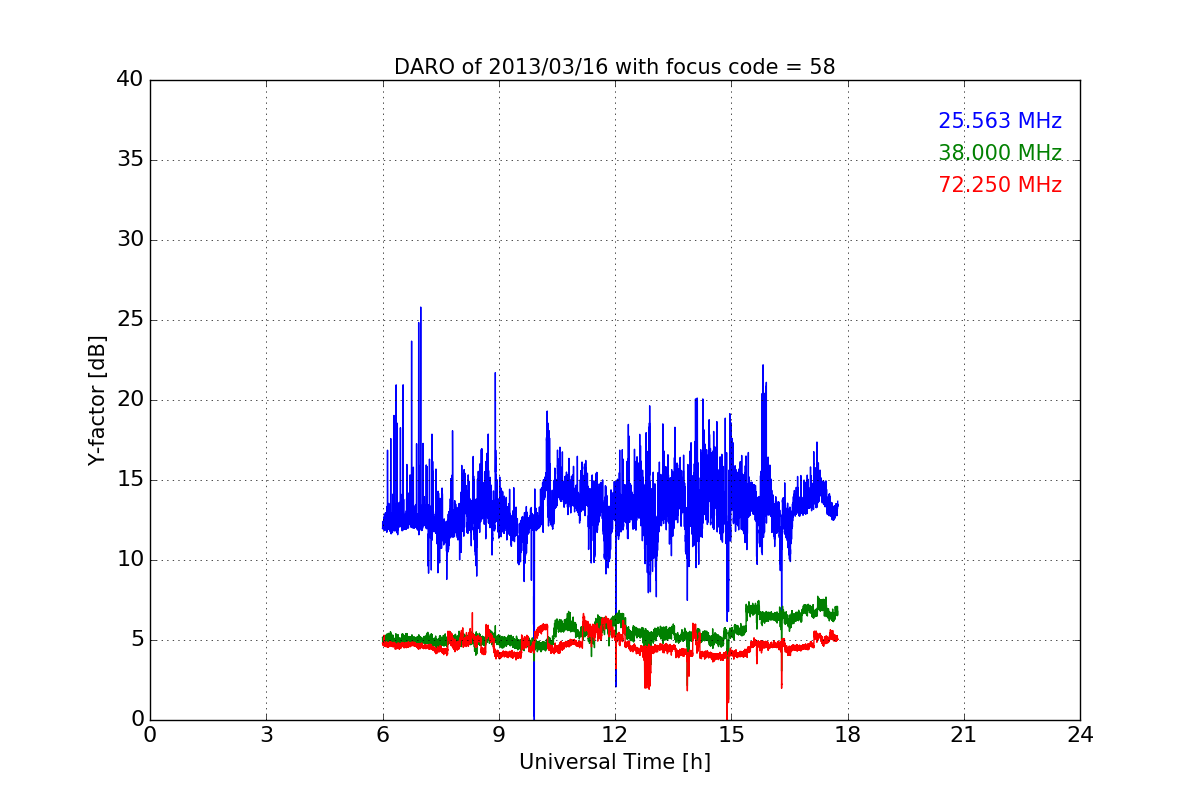Select the 38.000 MHz legend label

(1000, 153)
